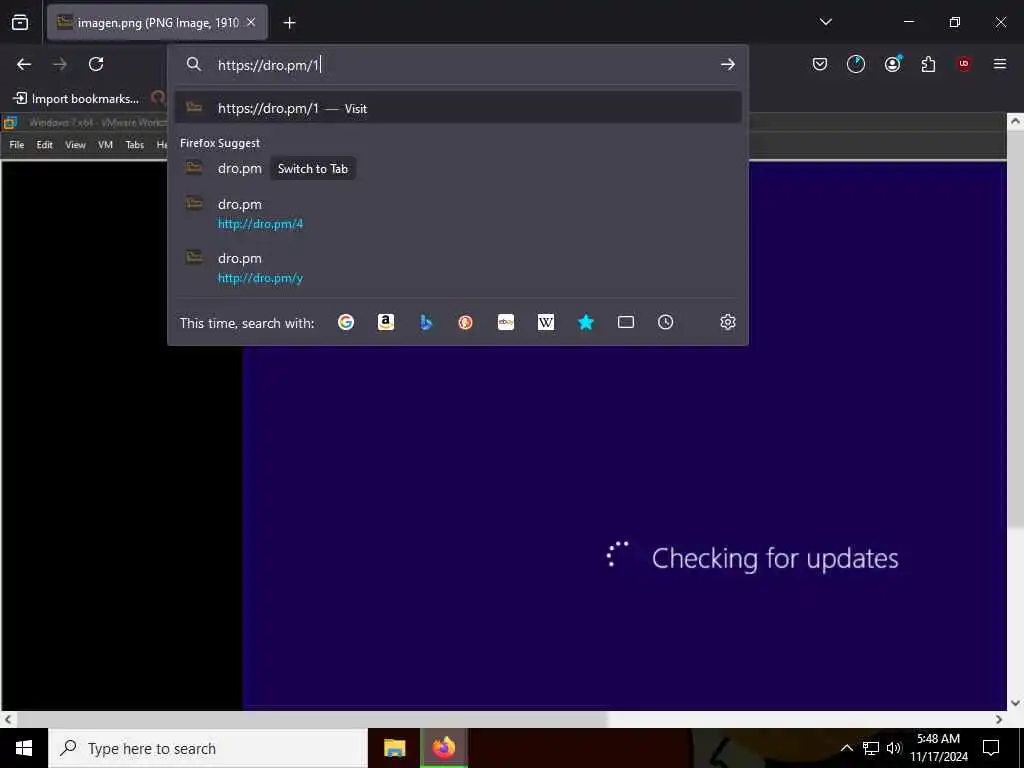Show hidden system tray icons chevron

(846, 748)
